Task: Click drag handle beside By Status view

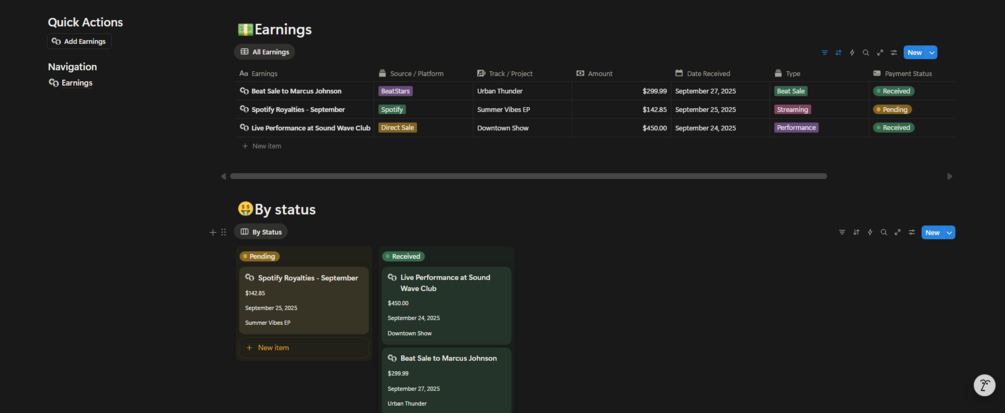Action: click(x=223, y=232)
